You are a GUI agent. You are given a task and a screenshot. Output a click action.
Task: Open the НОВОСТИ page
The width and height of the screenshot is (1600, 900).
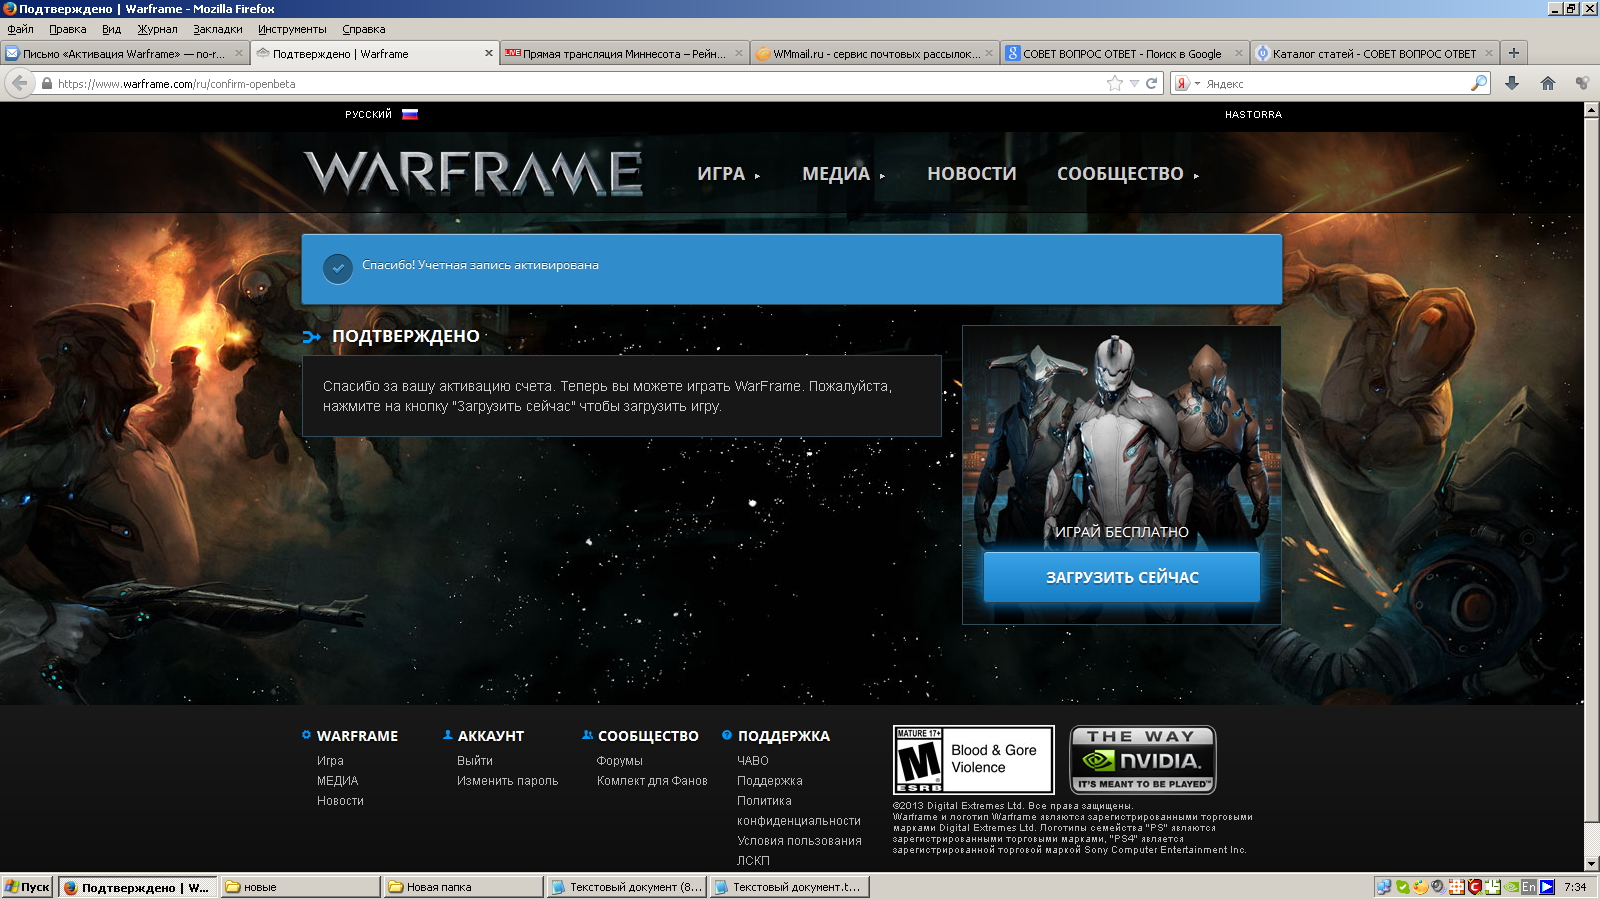click(x=972, y=174)
